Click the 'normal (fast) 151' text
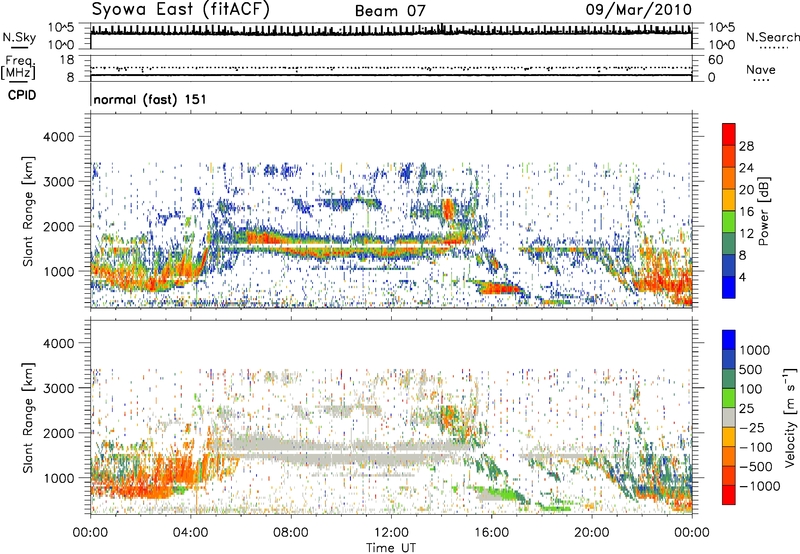 pyautogui.click(x=150, y=99)
